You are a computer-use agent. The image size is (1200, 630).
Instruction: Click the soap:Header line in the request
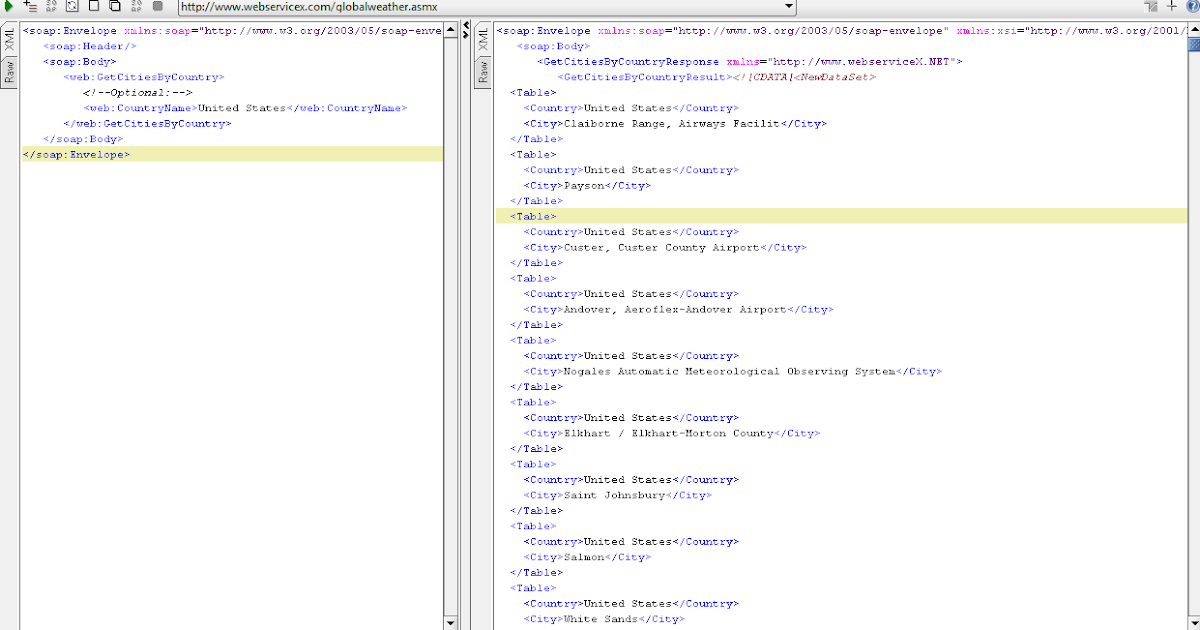[x=90, y=46]
